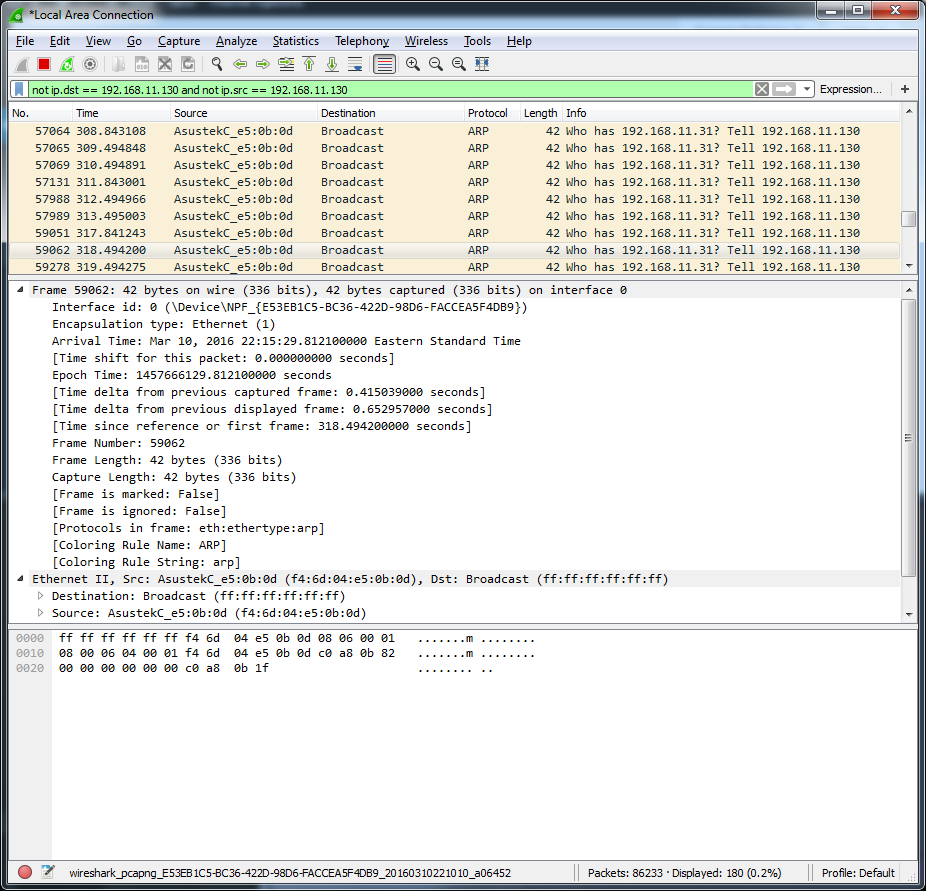This screenshot has height=891, width=926.
Task: Restart the current capture
Action: [67, 64]
